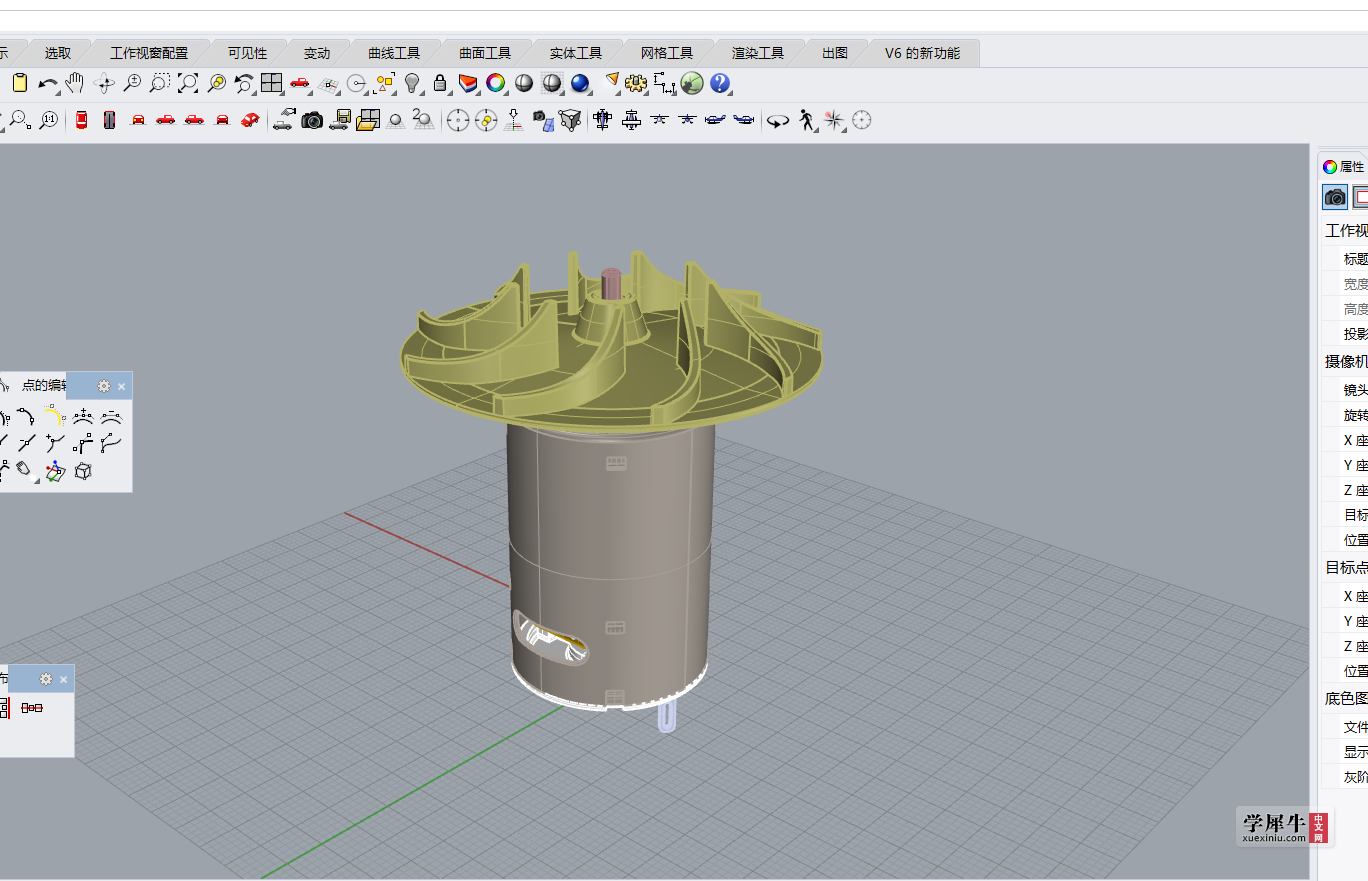Open the V6 的新功能 tab
The height and width of the screenshot is (881, 1368).
[x=922, y=53]
